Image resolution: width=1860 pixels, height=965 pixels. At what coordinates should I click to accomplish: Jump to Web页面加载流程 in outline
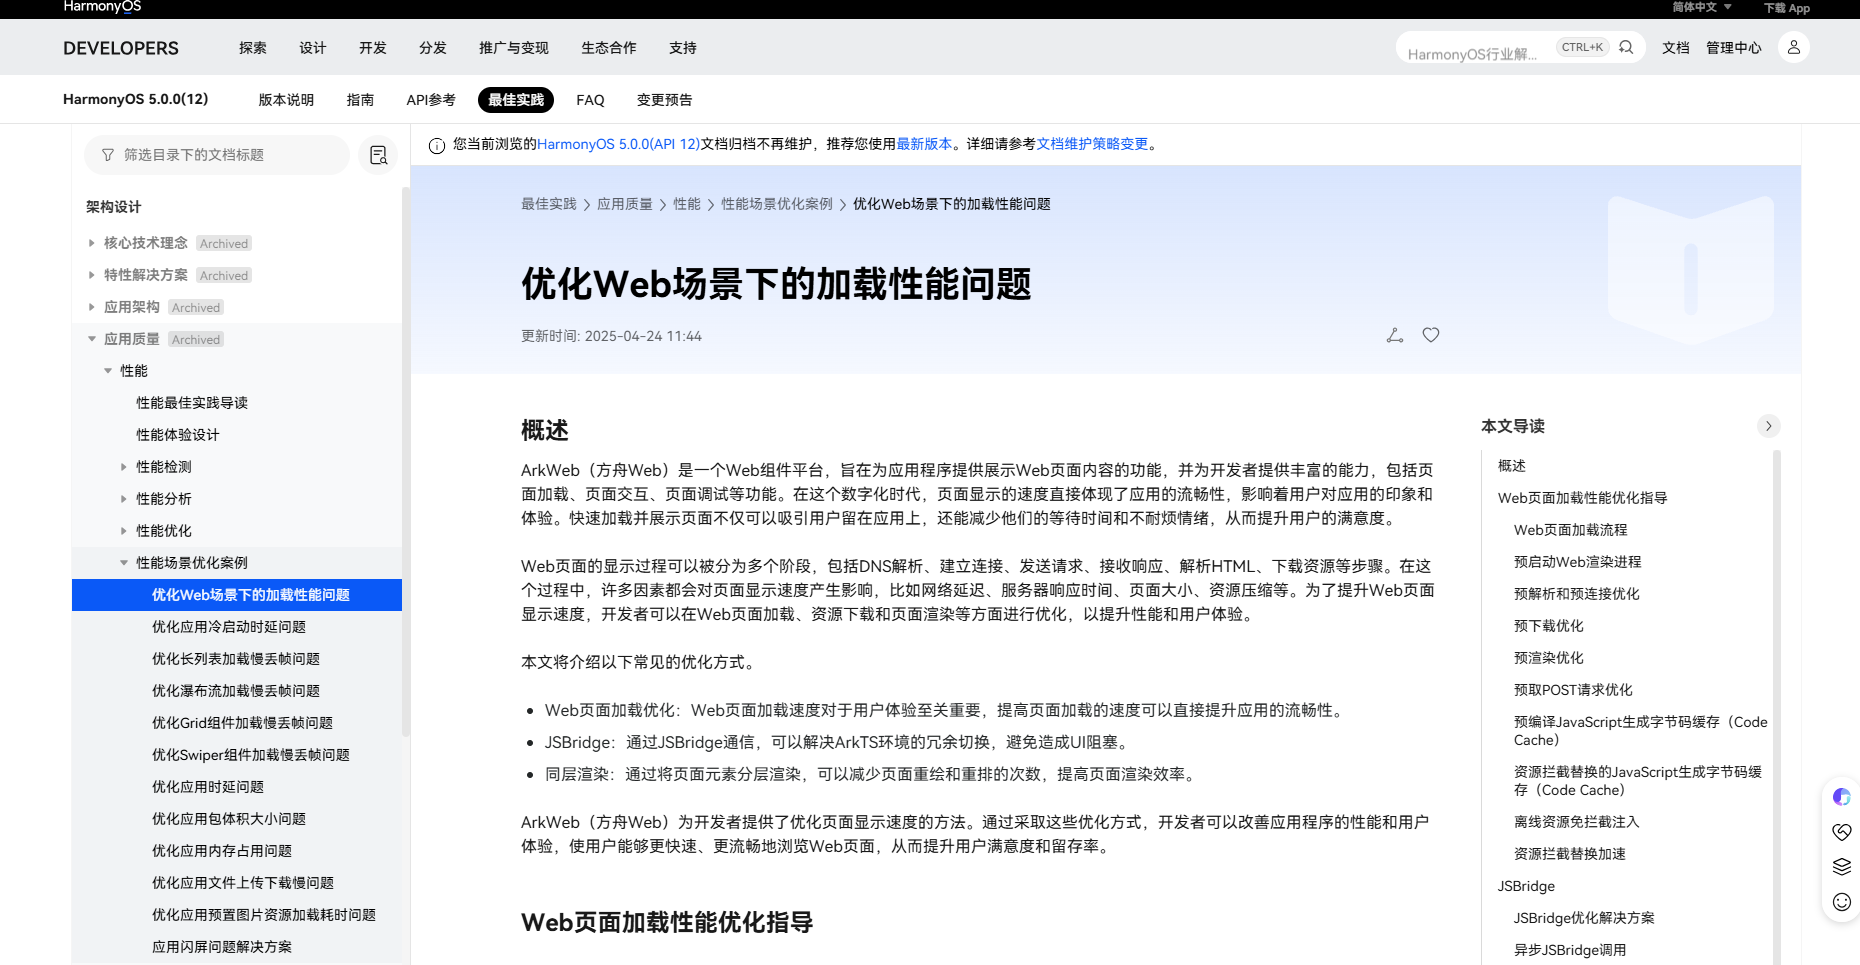tap(1570, 530)
